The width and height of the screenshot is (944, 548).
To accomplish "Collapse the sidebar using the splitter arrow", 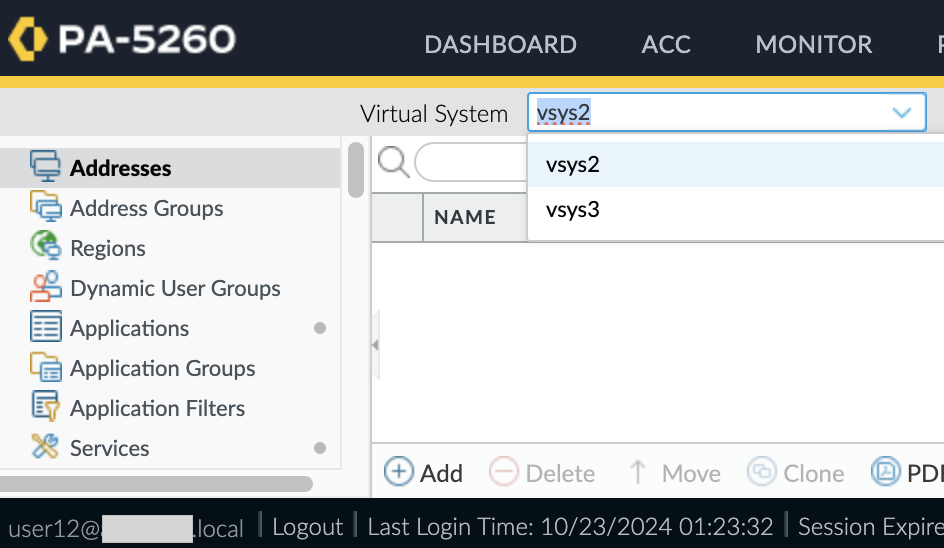I will (x=376, y=345).
